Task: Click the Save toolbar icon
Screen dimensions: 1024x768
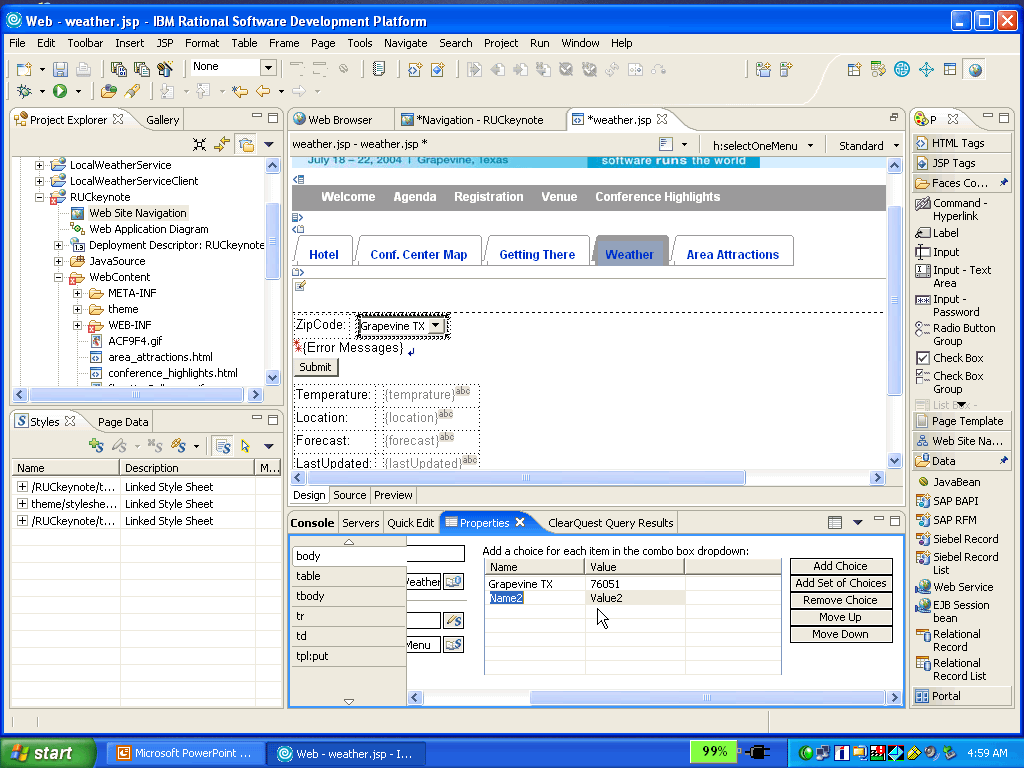Action: pyautogui.click(x=60, y=69)
